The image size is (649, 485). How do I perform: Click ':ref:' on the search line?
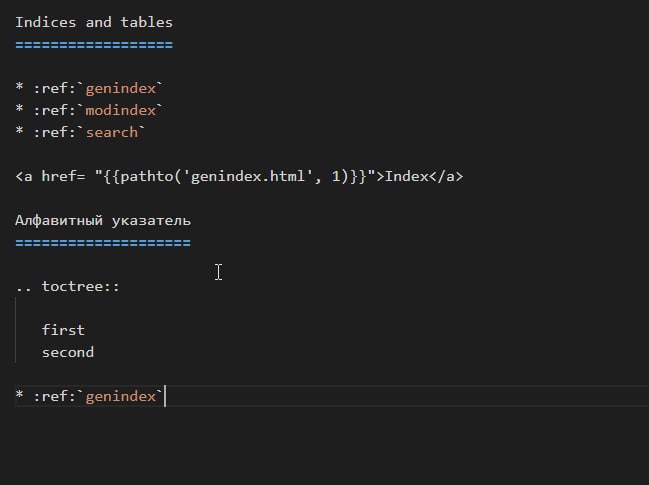pos(55,132)
